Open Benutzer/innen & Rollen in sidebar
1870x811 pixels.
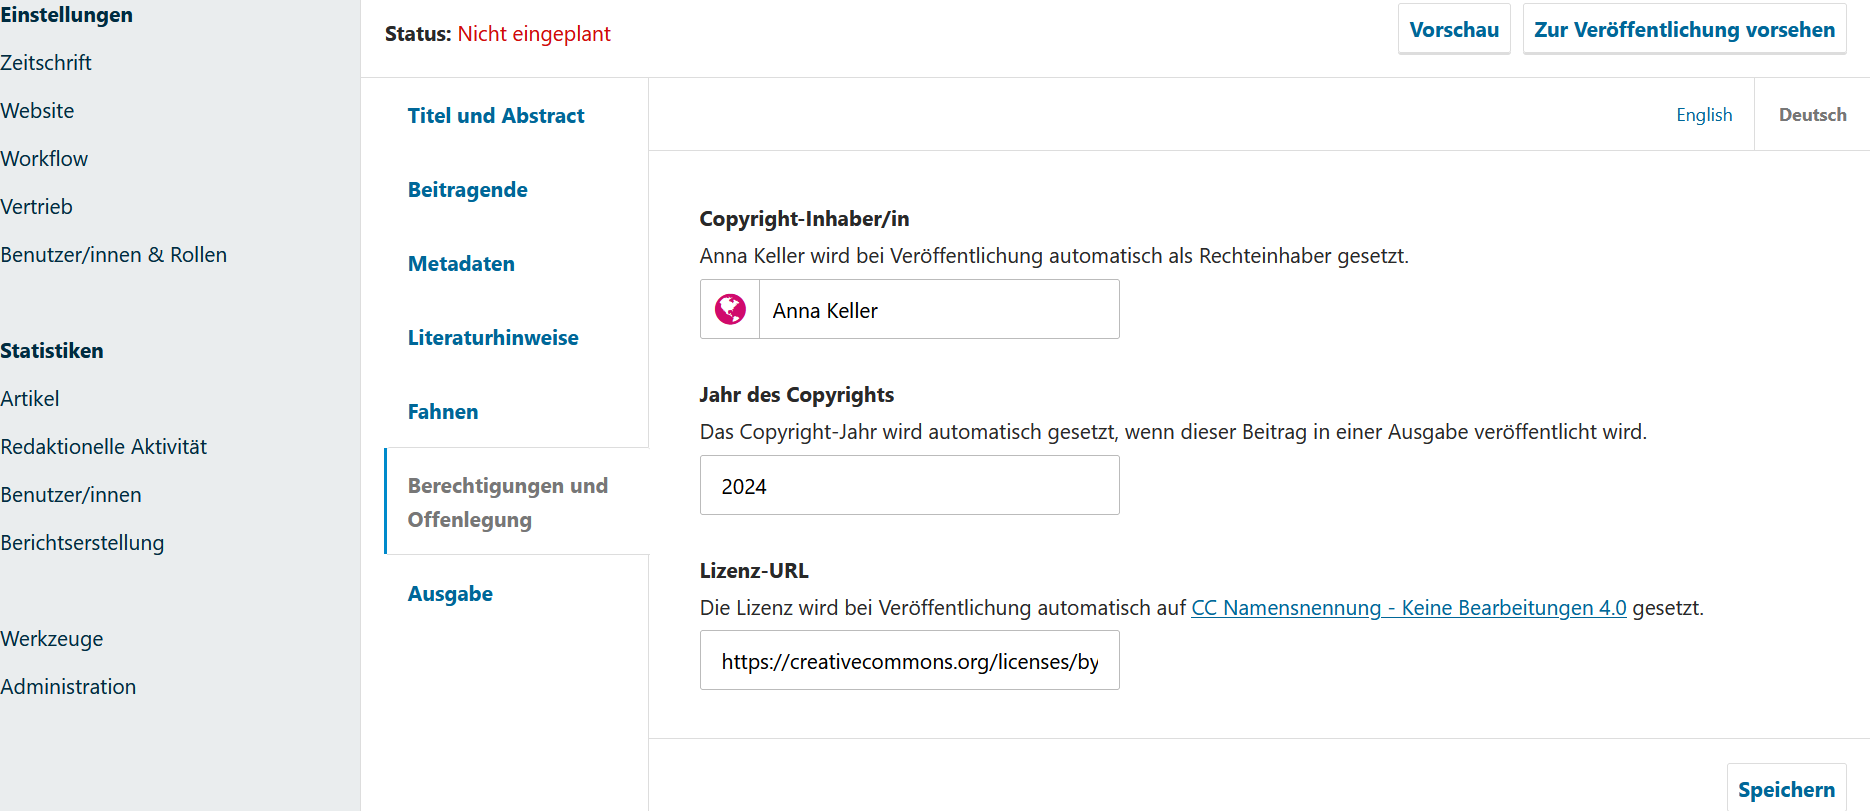point(113,255)
